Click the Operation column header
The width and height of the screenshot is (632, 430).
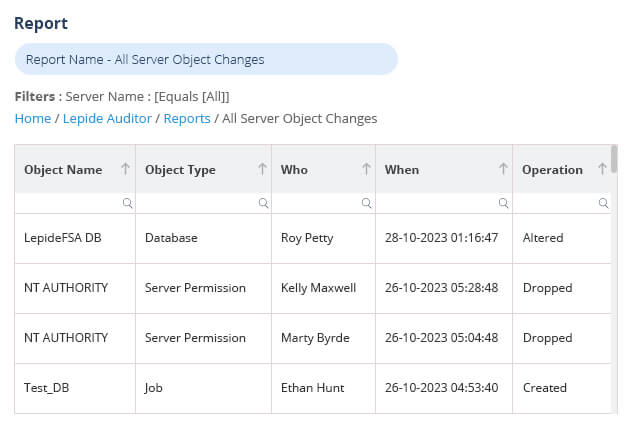tap(562, 169)
